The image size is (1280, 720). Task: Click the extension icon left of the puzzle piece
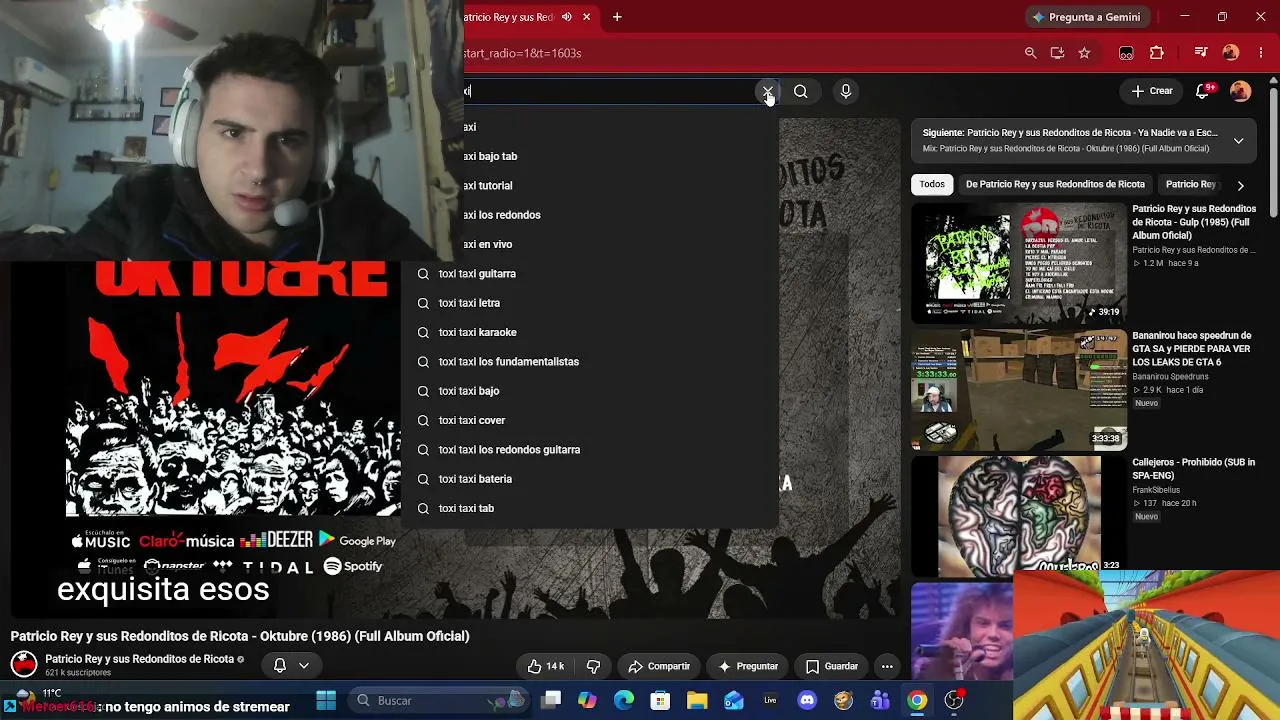[x=1126, y=53]
